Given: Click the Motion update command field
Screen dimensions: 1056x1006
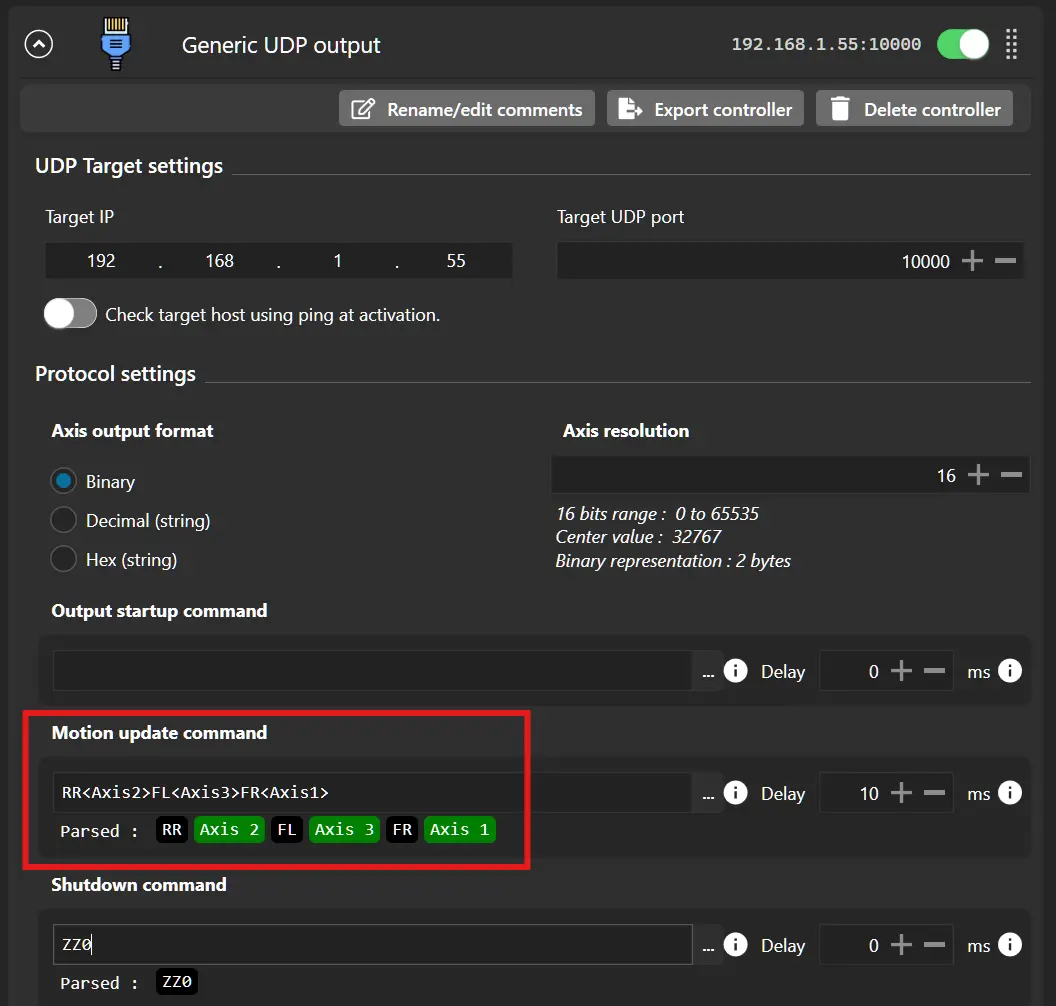Looking at the screenshot, I should point(372,793).
